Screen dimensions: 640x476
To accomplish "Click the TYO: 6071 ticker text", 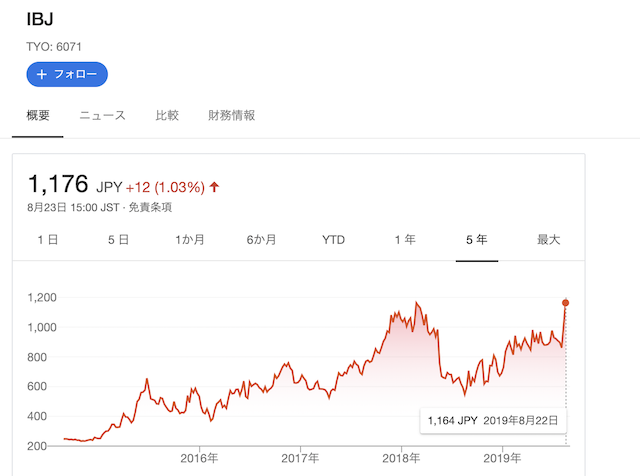I will 54,47.
